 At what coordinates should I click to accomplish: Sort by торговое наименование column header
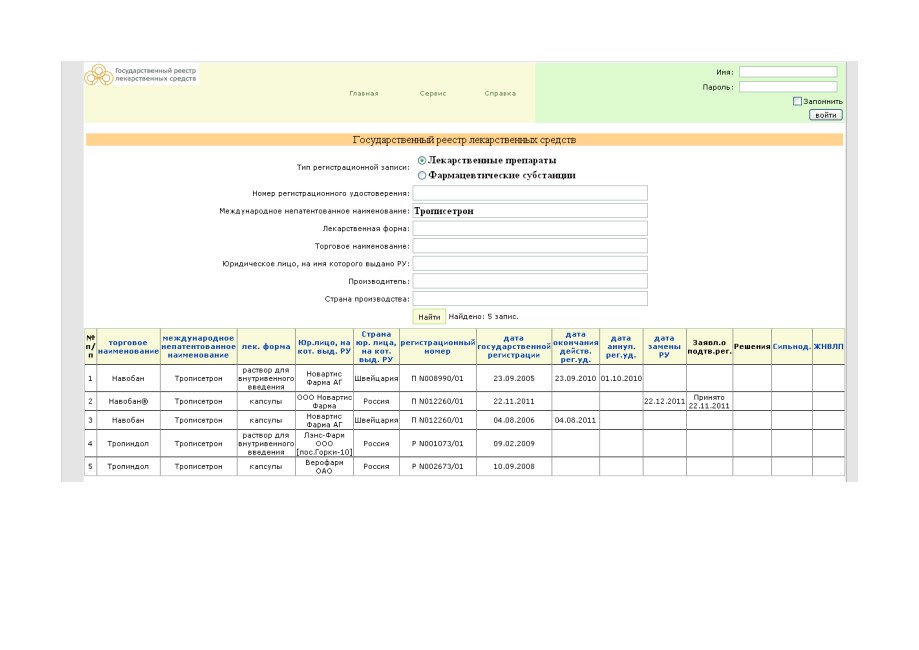[x=128, y=347]
